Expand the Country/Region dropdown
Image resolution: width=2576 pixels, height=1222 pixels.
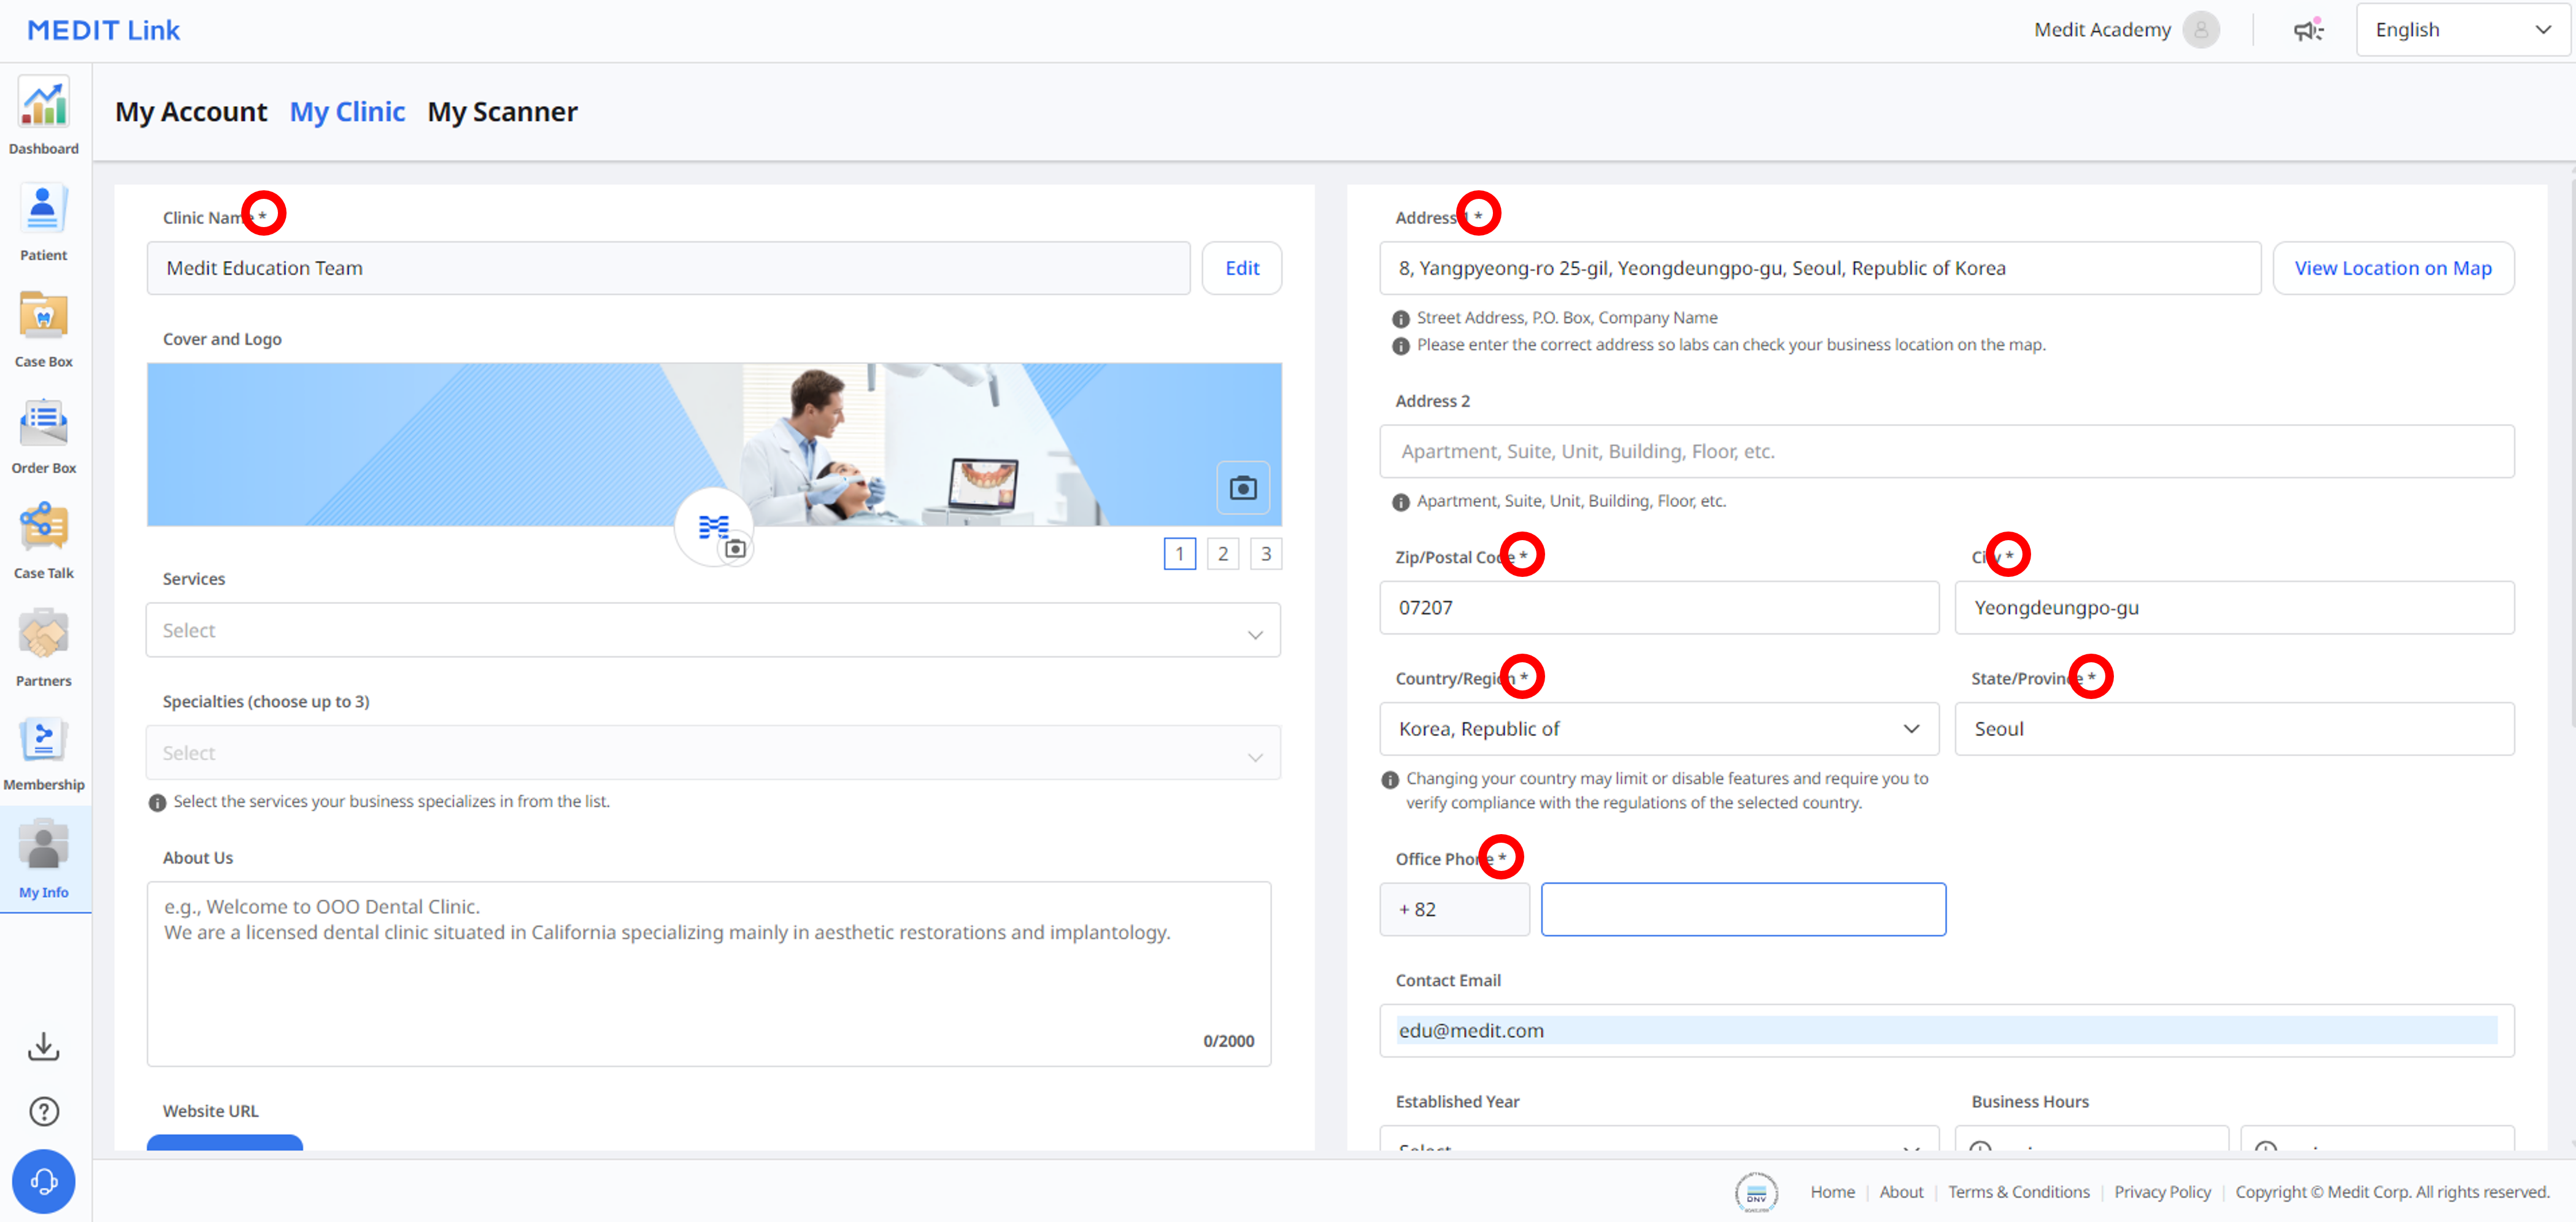click(x=1659, y=729)
